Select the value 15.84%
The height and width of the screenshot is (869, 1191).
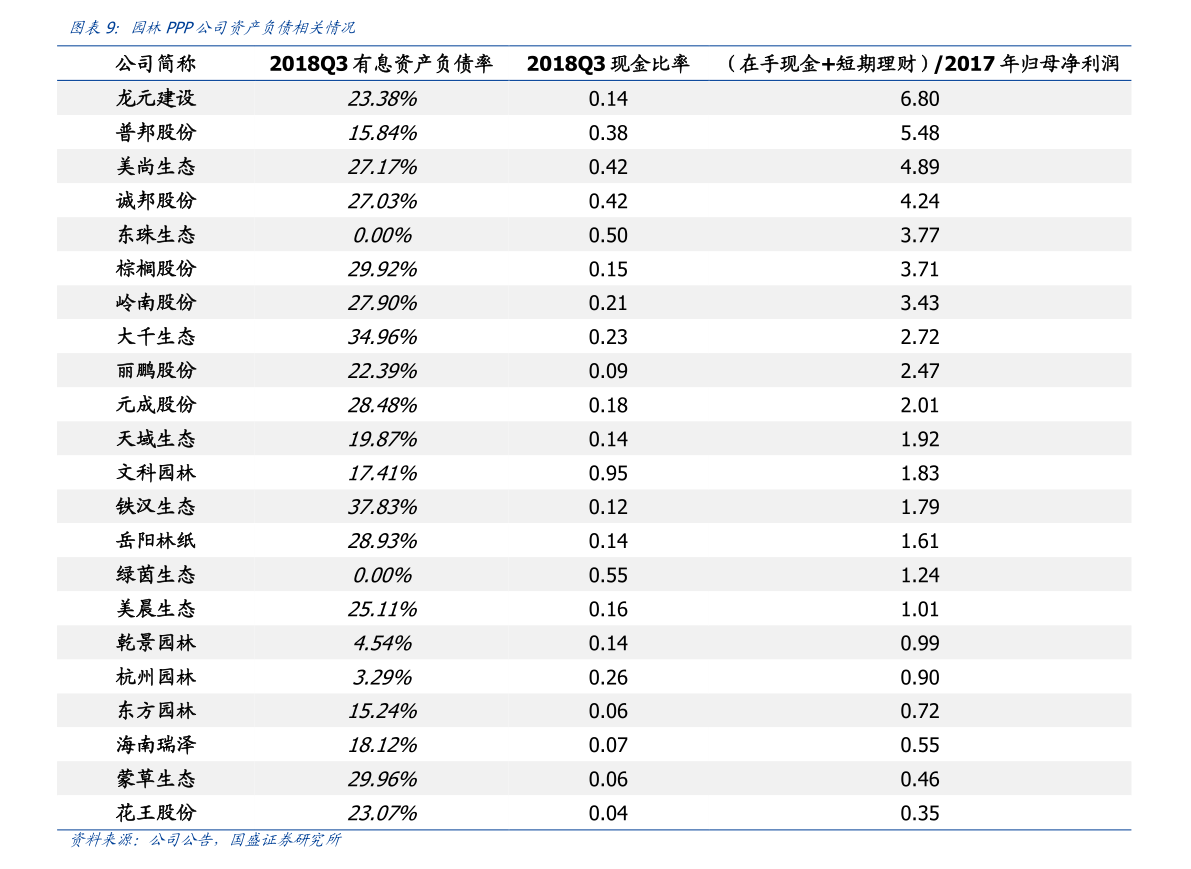[x=382, y=133]
